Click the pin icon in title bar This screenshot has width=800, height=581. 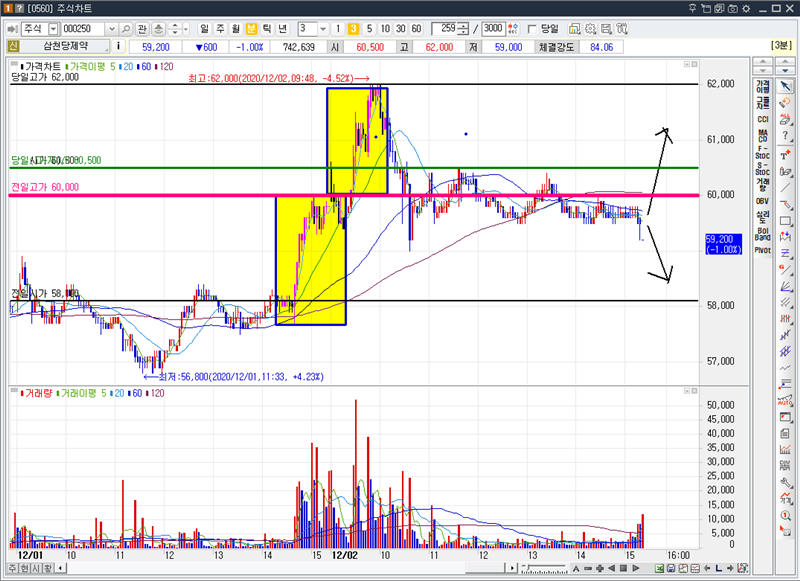(x=693, y=8)
